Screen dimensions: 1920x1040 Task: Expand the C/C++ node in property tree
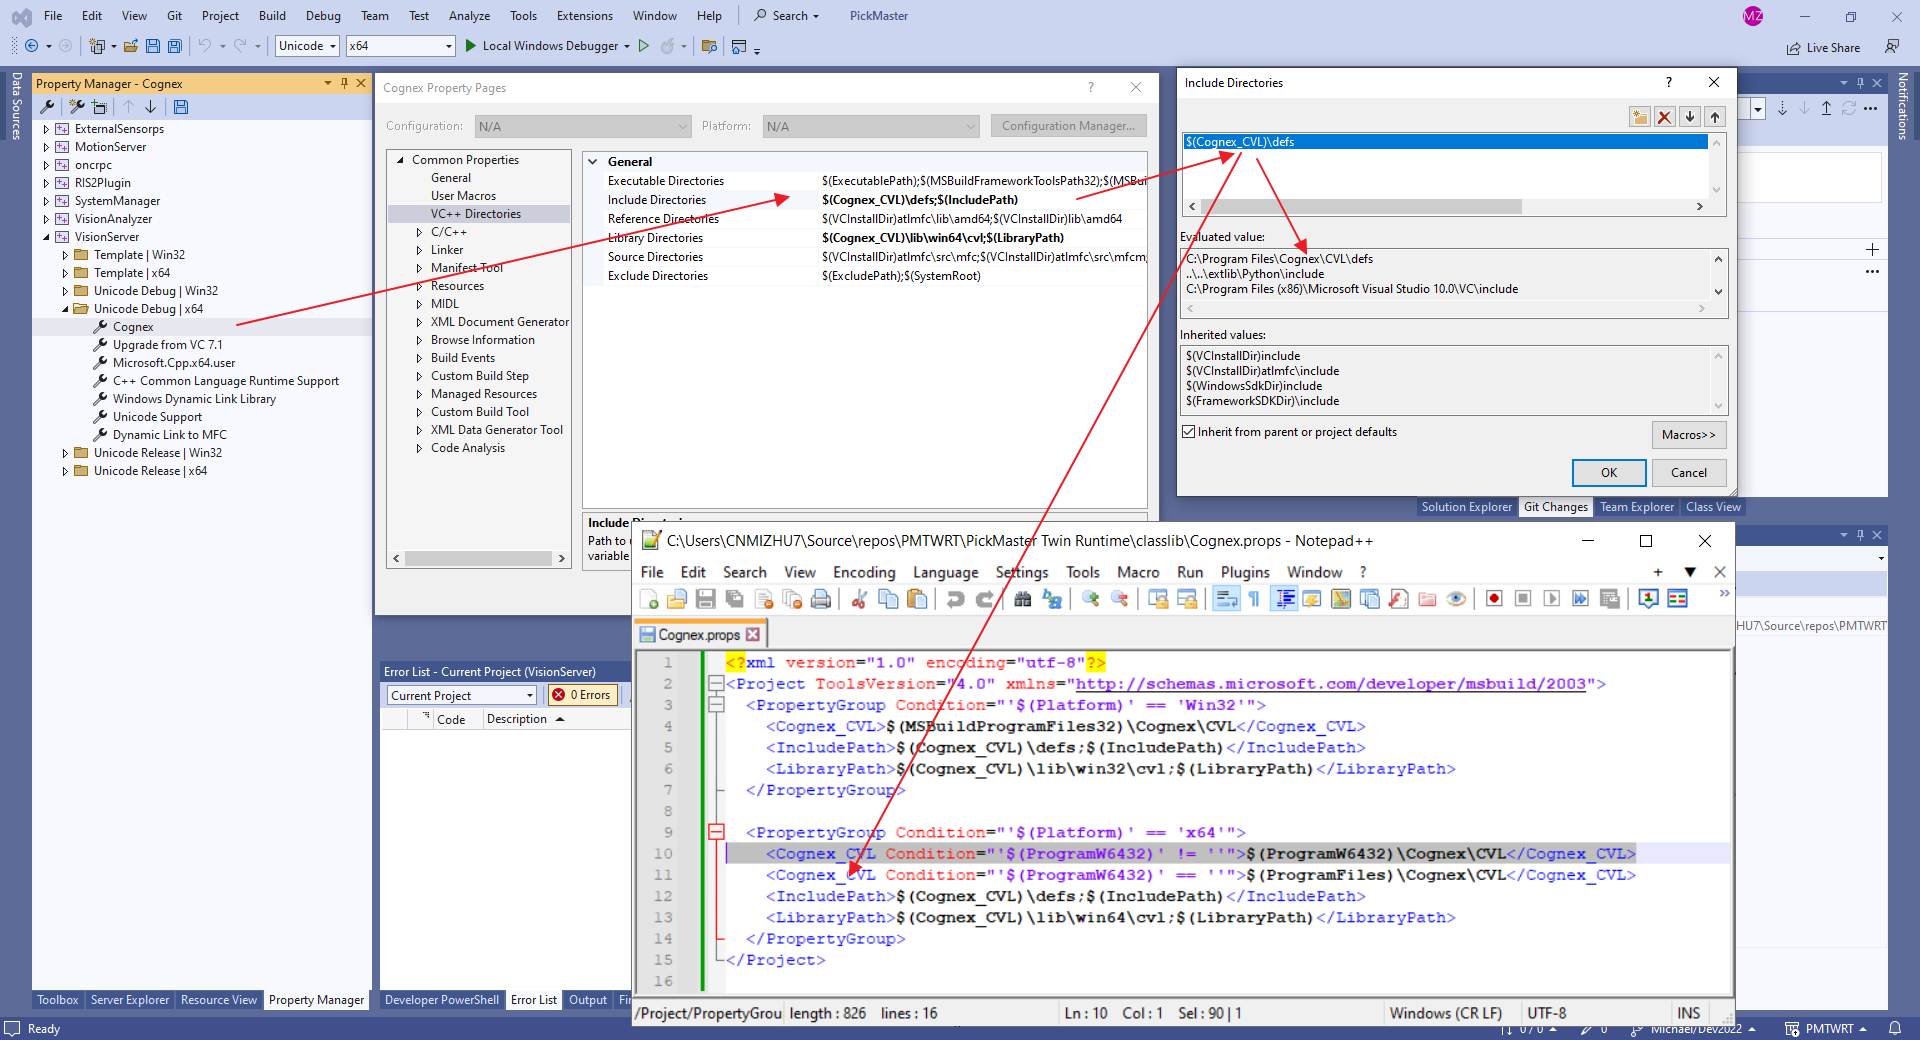tap(419, 232)
